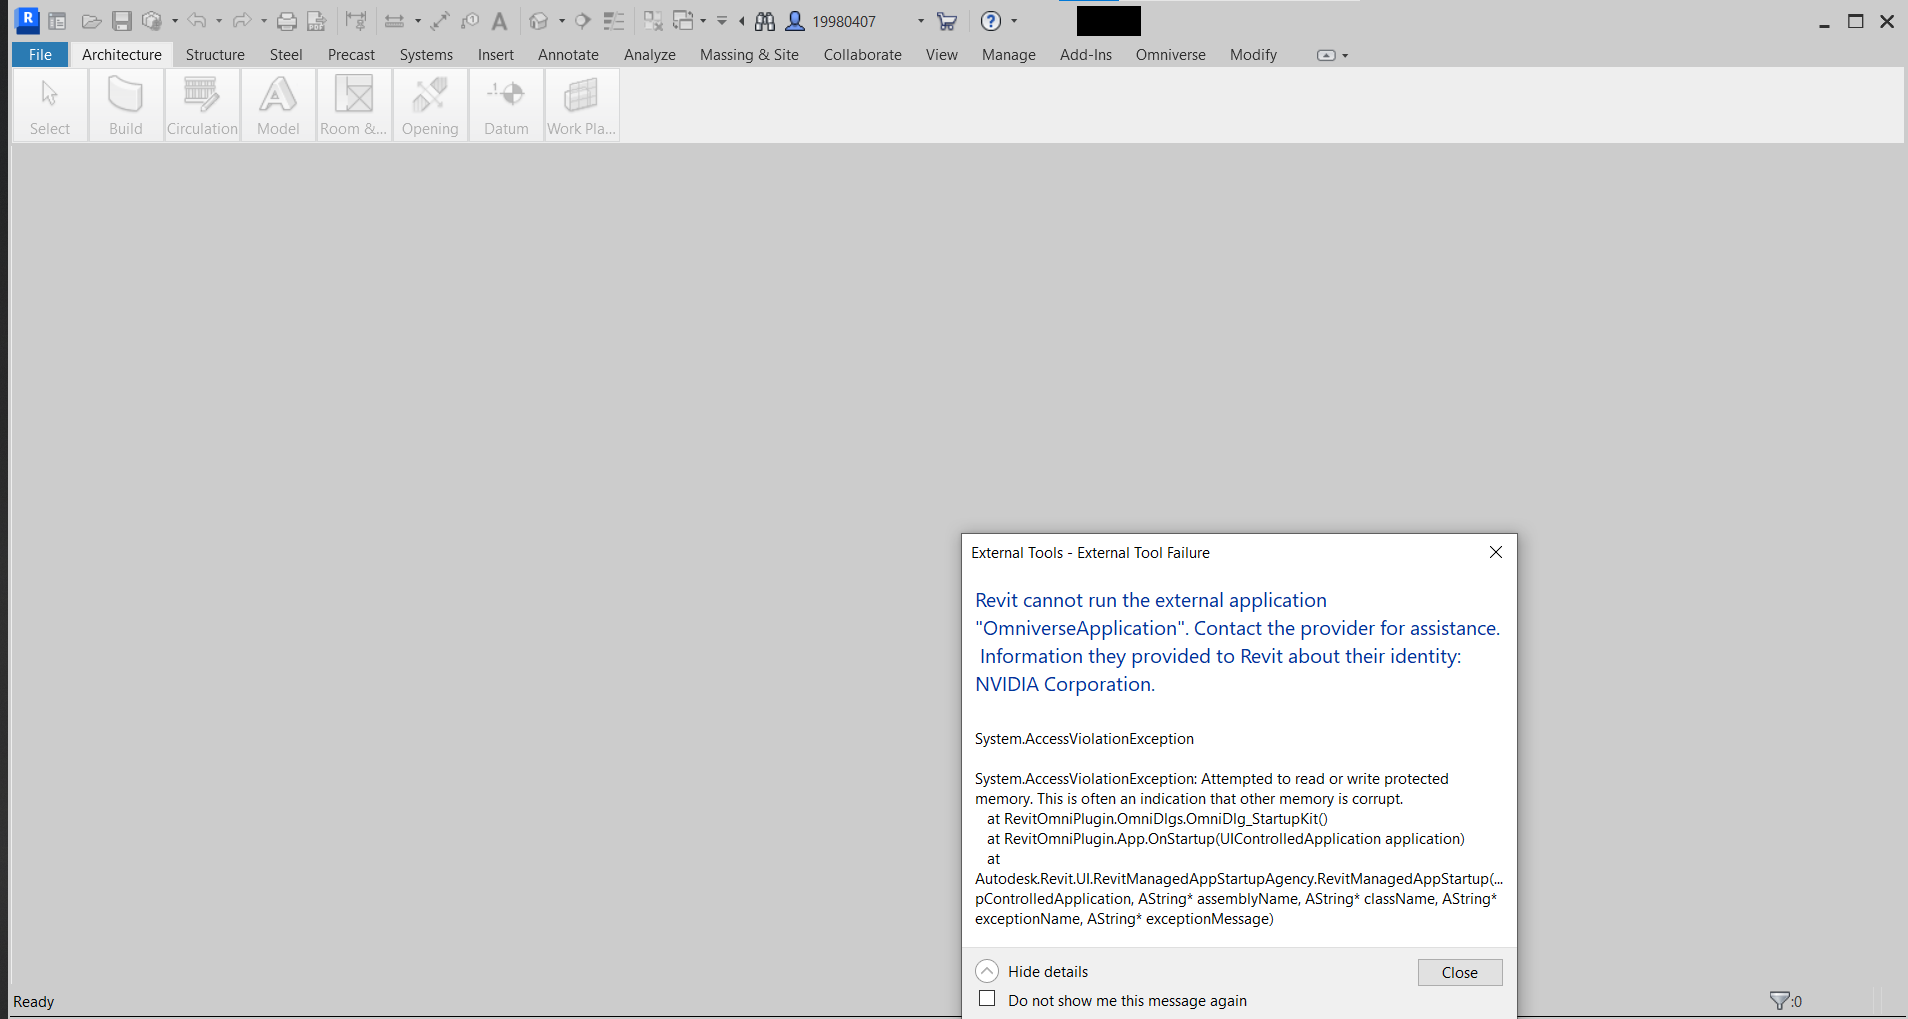The height and width of the screenshot is (1019, 1908).
Task: Expand the Redo history dropdown arrow
Action: pyautogui.click(x=264, y=21)
